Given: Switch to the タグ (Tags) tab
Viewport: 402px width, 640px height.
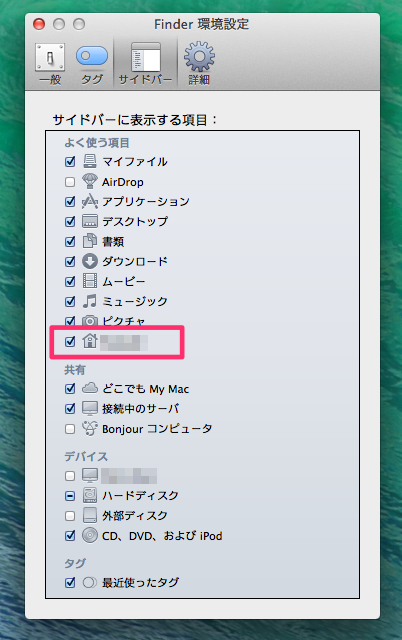Looking at the screenshot, I should [92, 64].
